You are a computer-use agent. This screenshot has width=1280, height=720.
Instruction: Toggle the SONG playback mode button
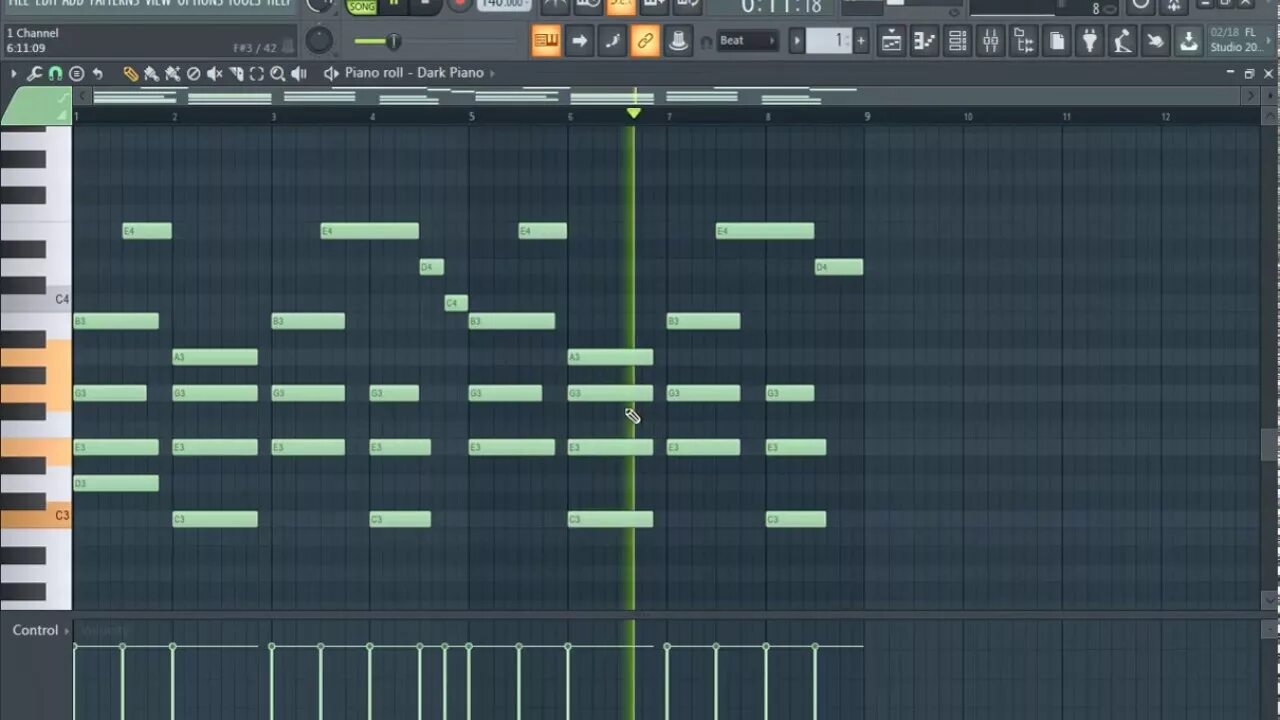point(362,6)
